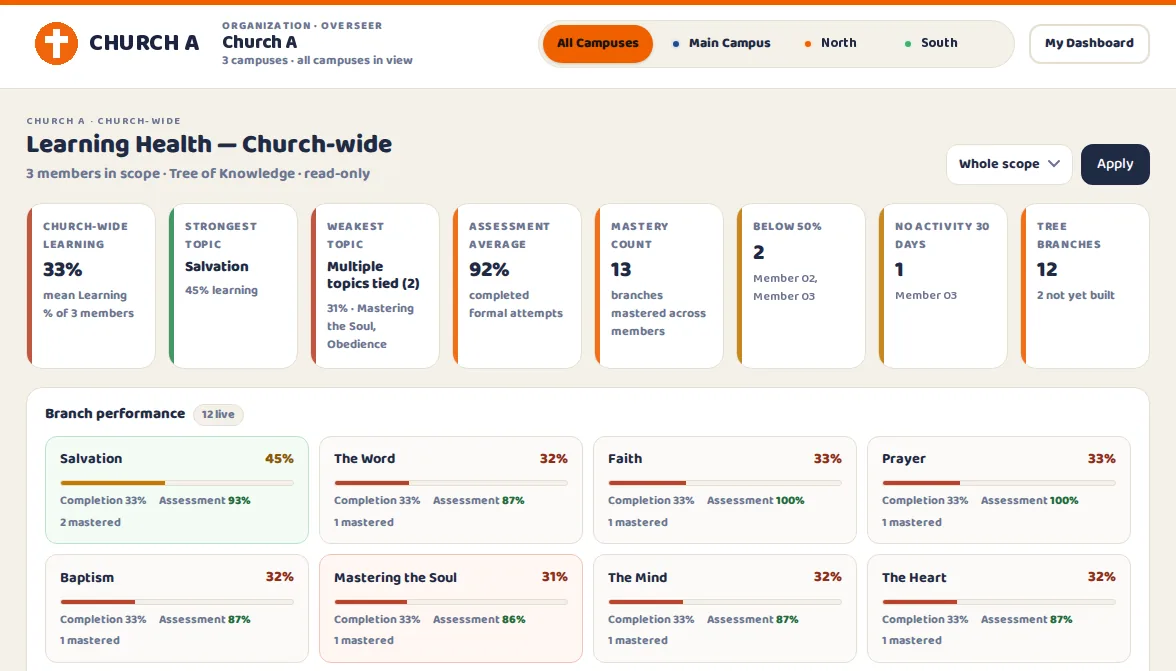Click the 12 live badge
1176x671 pixels.
218,415
